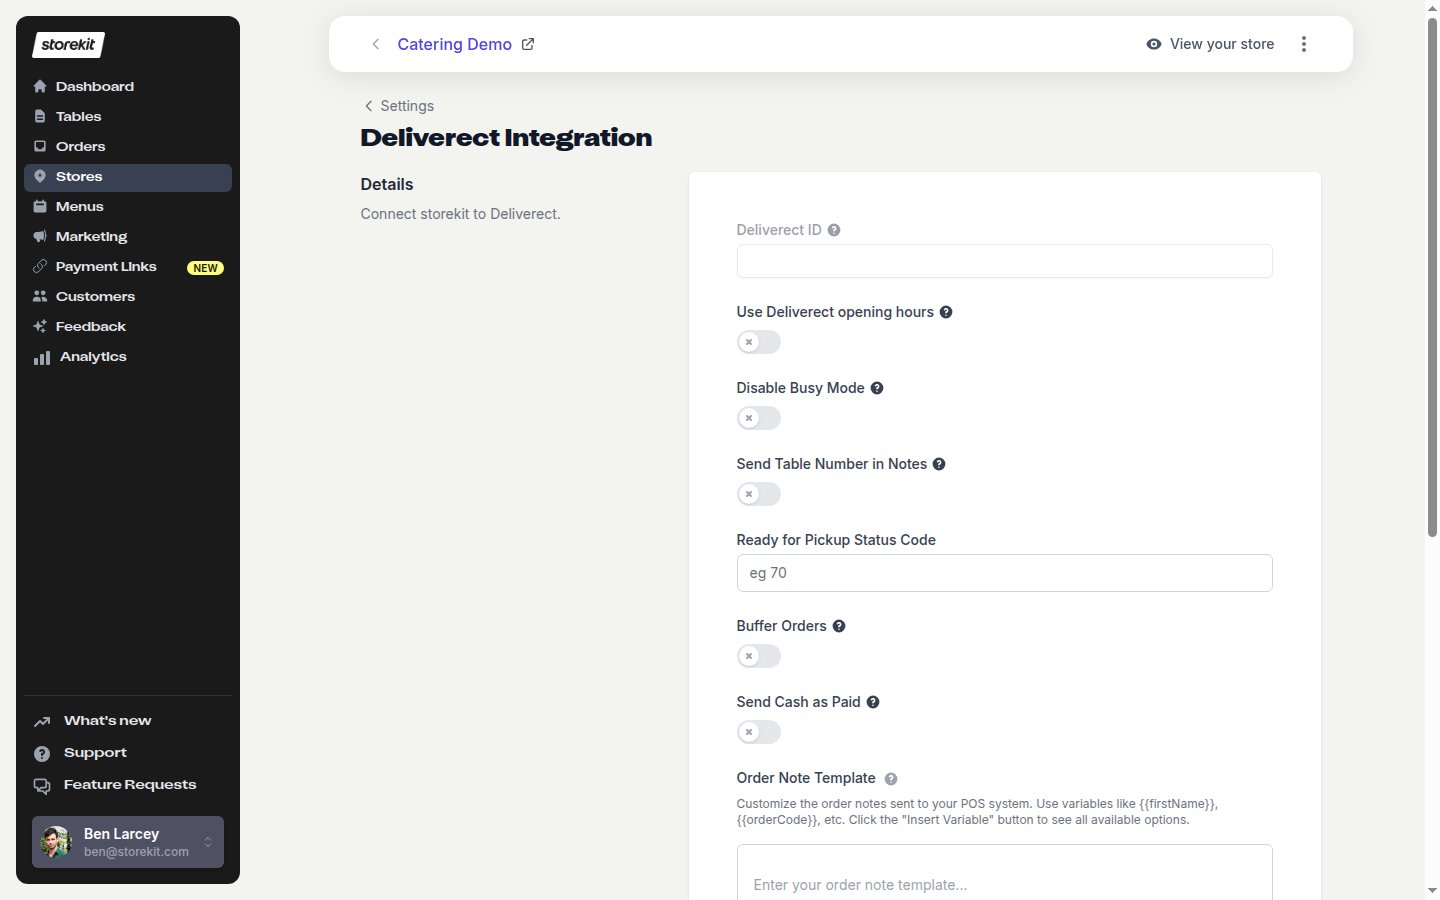Image resolution: width=1440 pixels, height=900 pixels.
Task: Toggle Use Deliverect opening hours switch
Action: point(759,342)
